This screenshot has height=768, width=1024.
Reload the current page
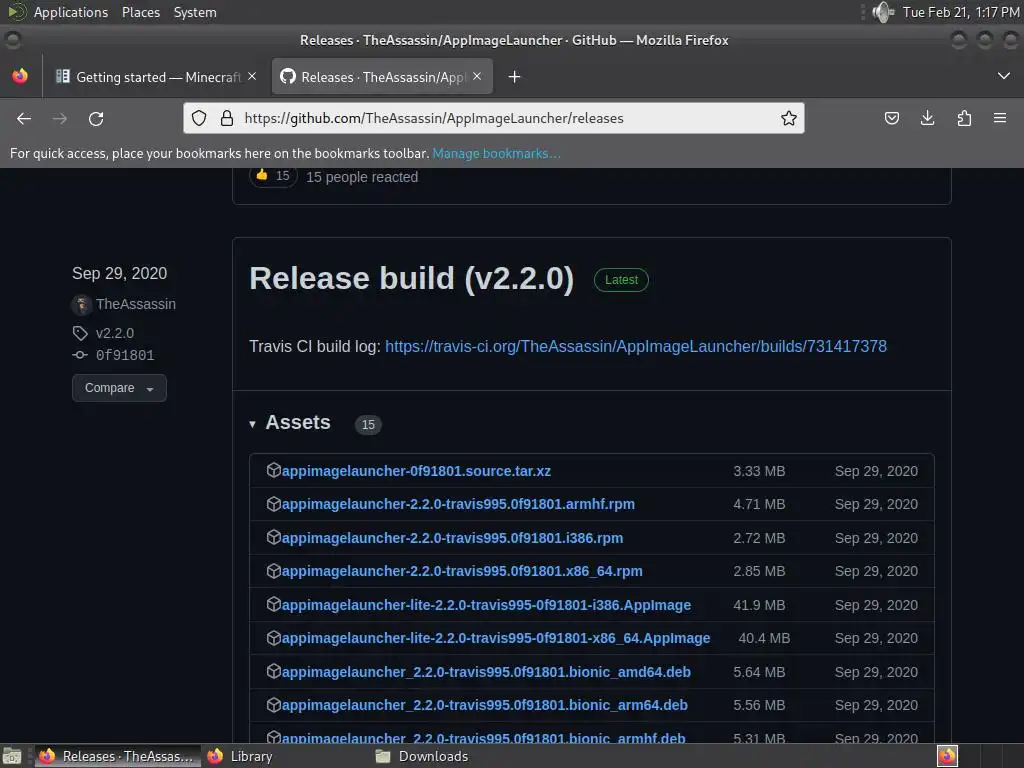96,118
